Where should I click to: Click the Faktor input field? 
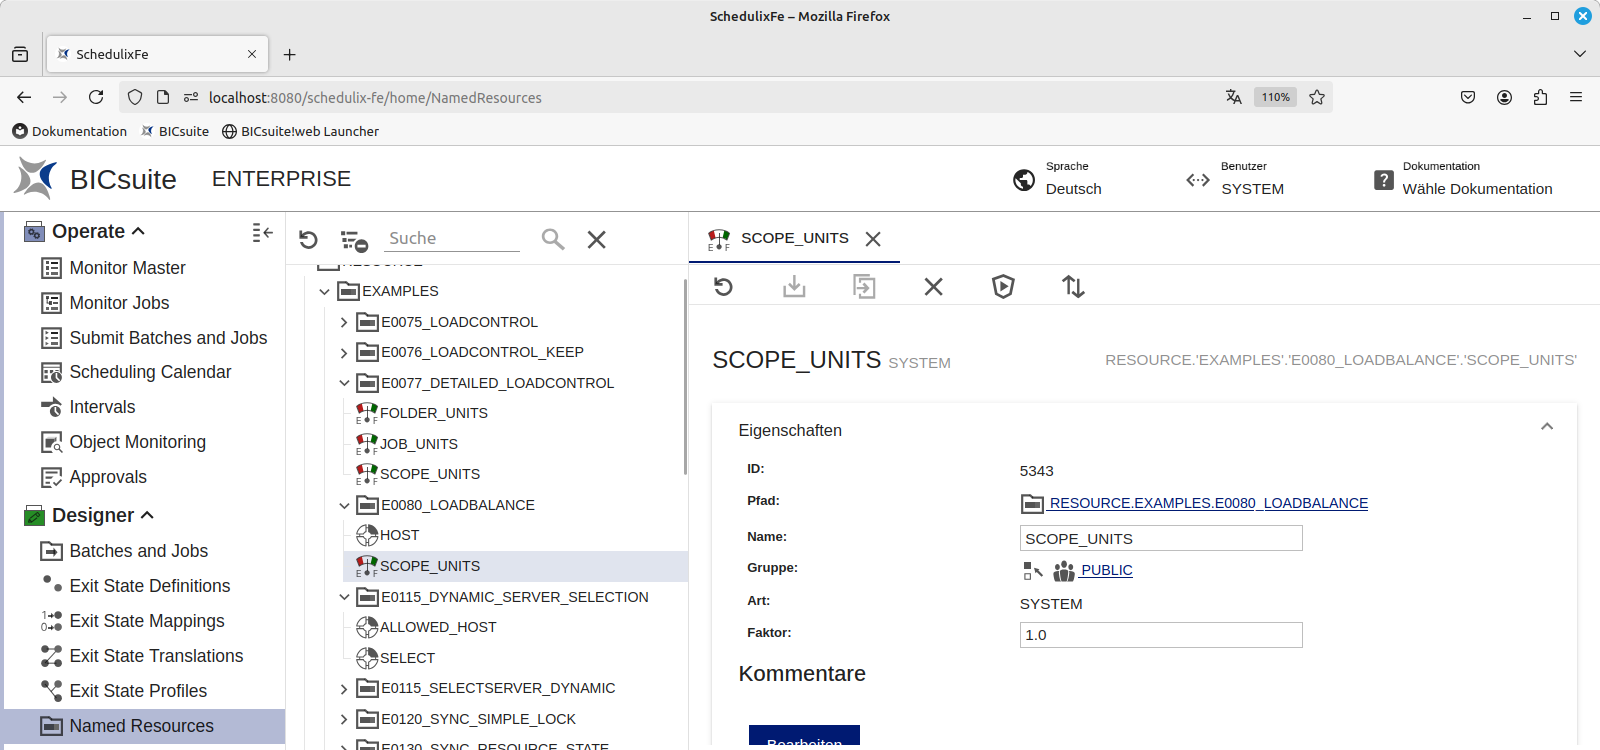point(1160,635)
